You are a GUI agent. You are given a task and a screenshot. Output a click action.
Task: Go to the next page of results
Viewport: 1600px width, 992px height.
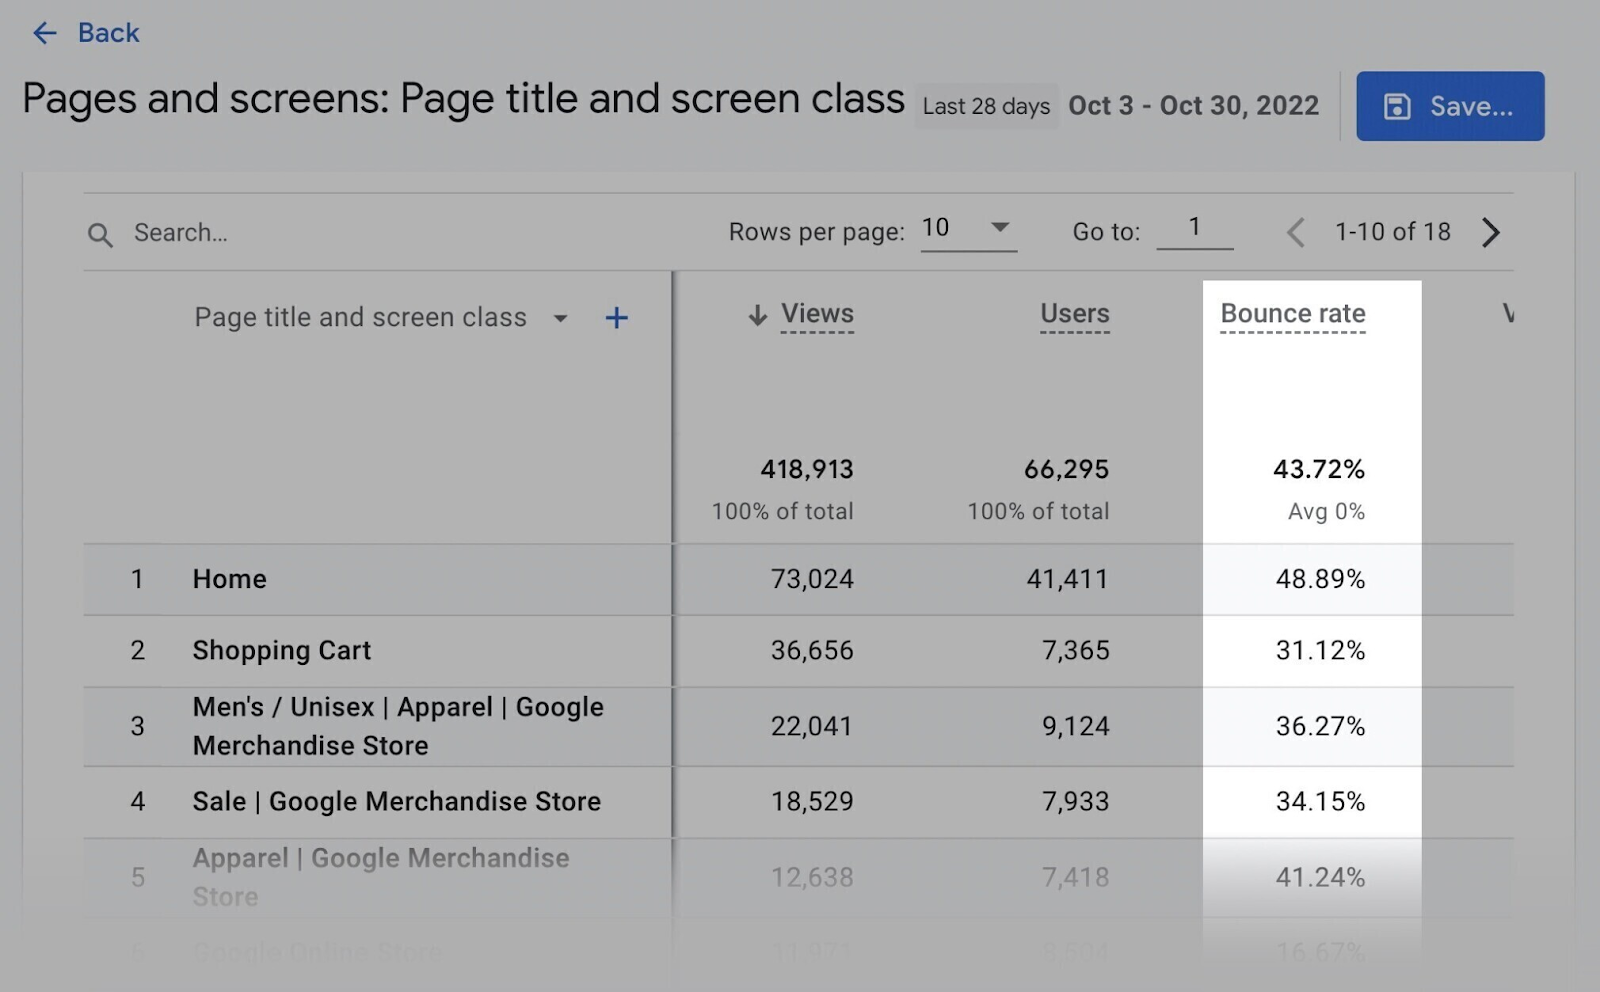pos(1490,232)
